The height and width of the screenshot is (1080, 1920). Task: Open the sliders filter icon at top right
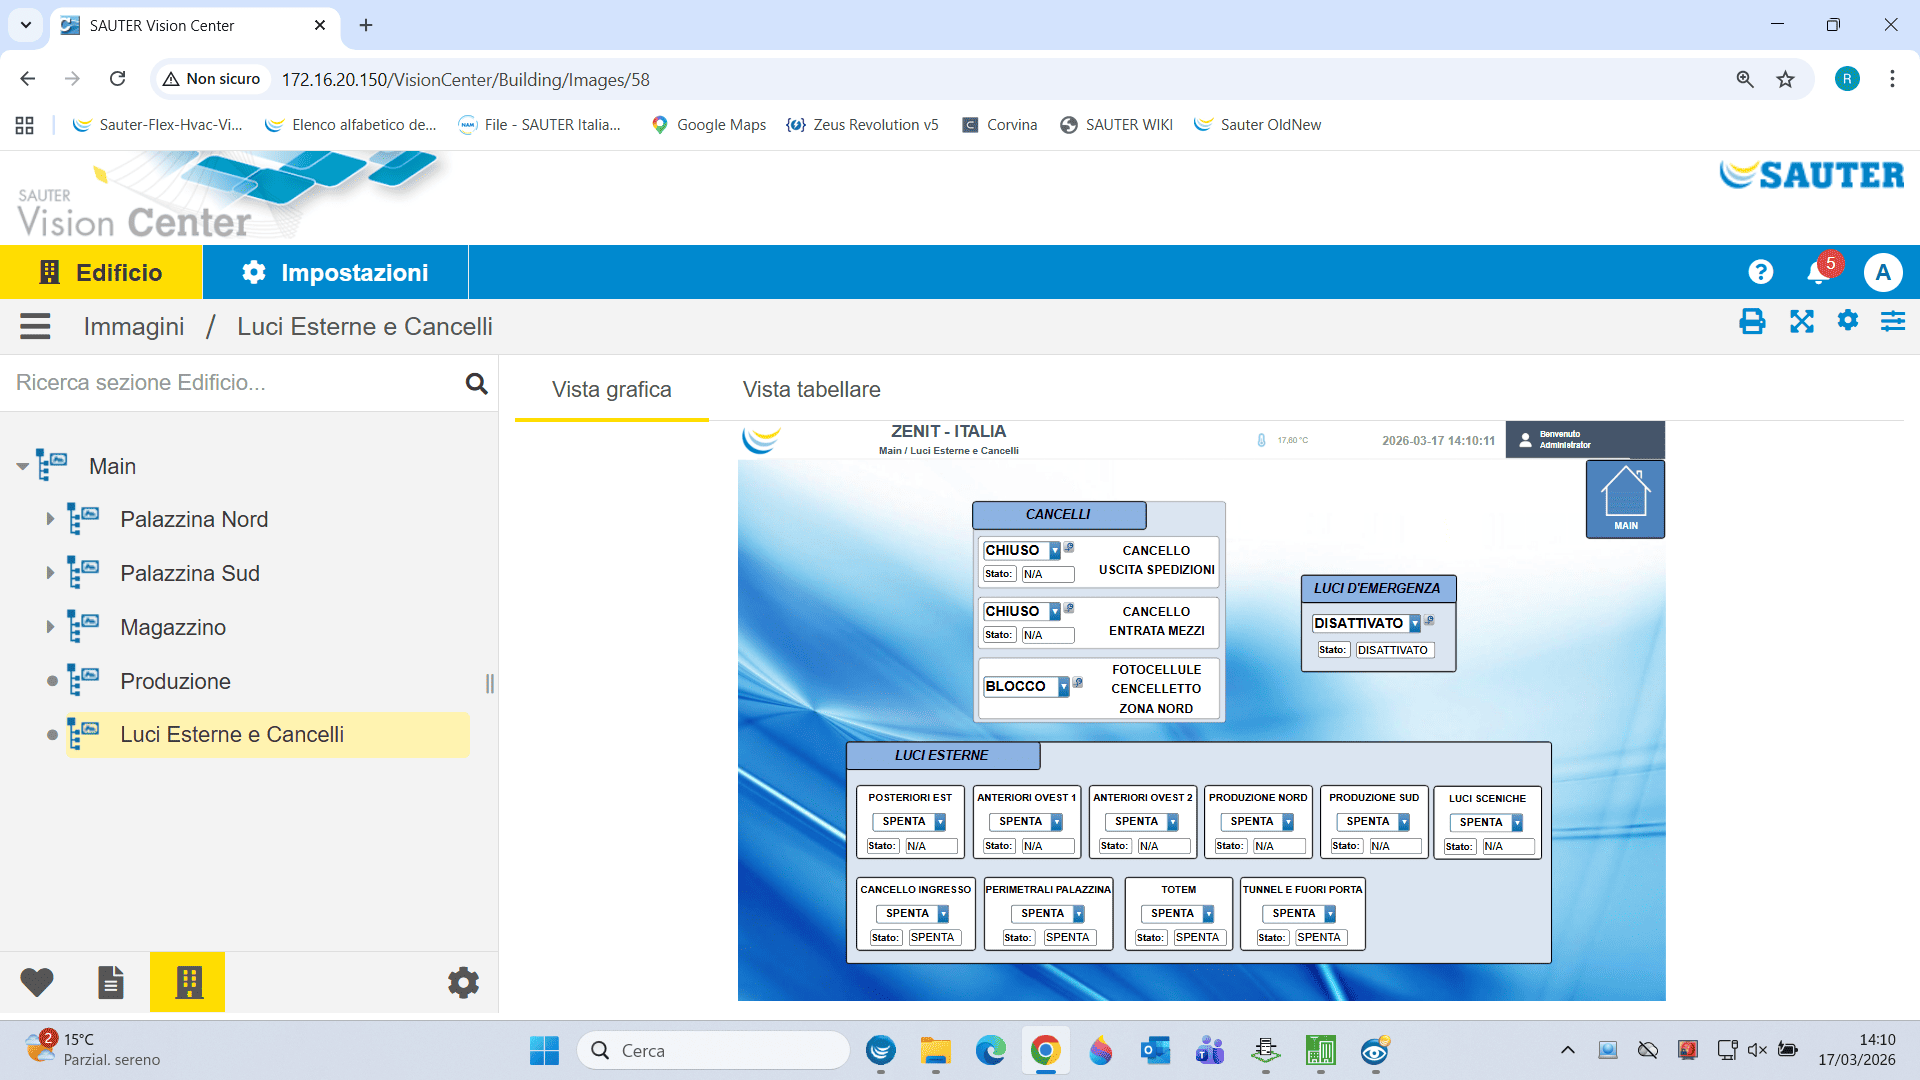(x=1892, y=322)
